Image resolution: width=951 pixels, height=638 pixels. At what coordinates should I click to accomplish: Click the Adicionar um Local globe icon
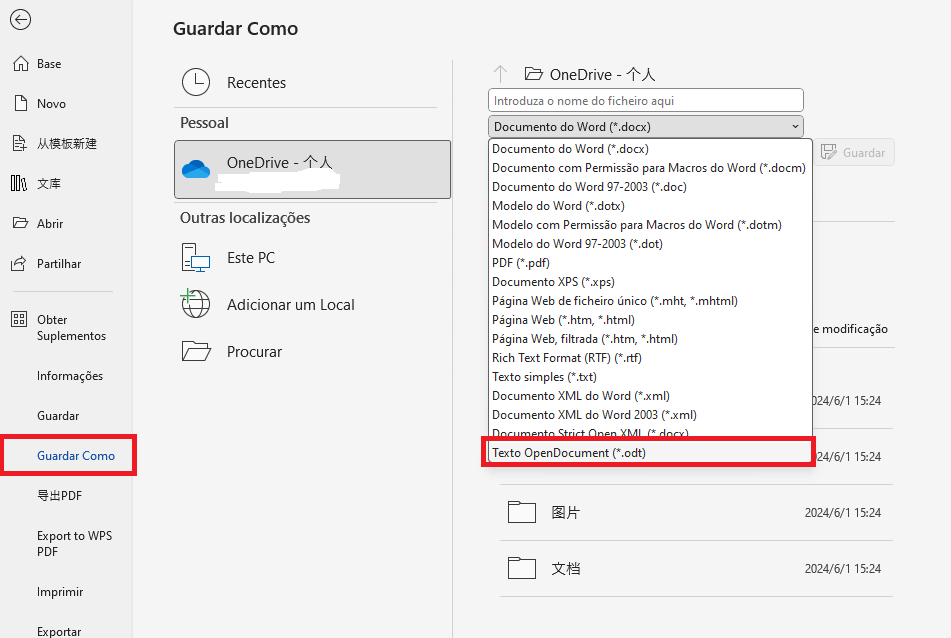[x=195, y=303]
